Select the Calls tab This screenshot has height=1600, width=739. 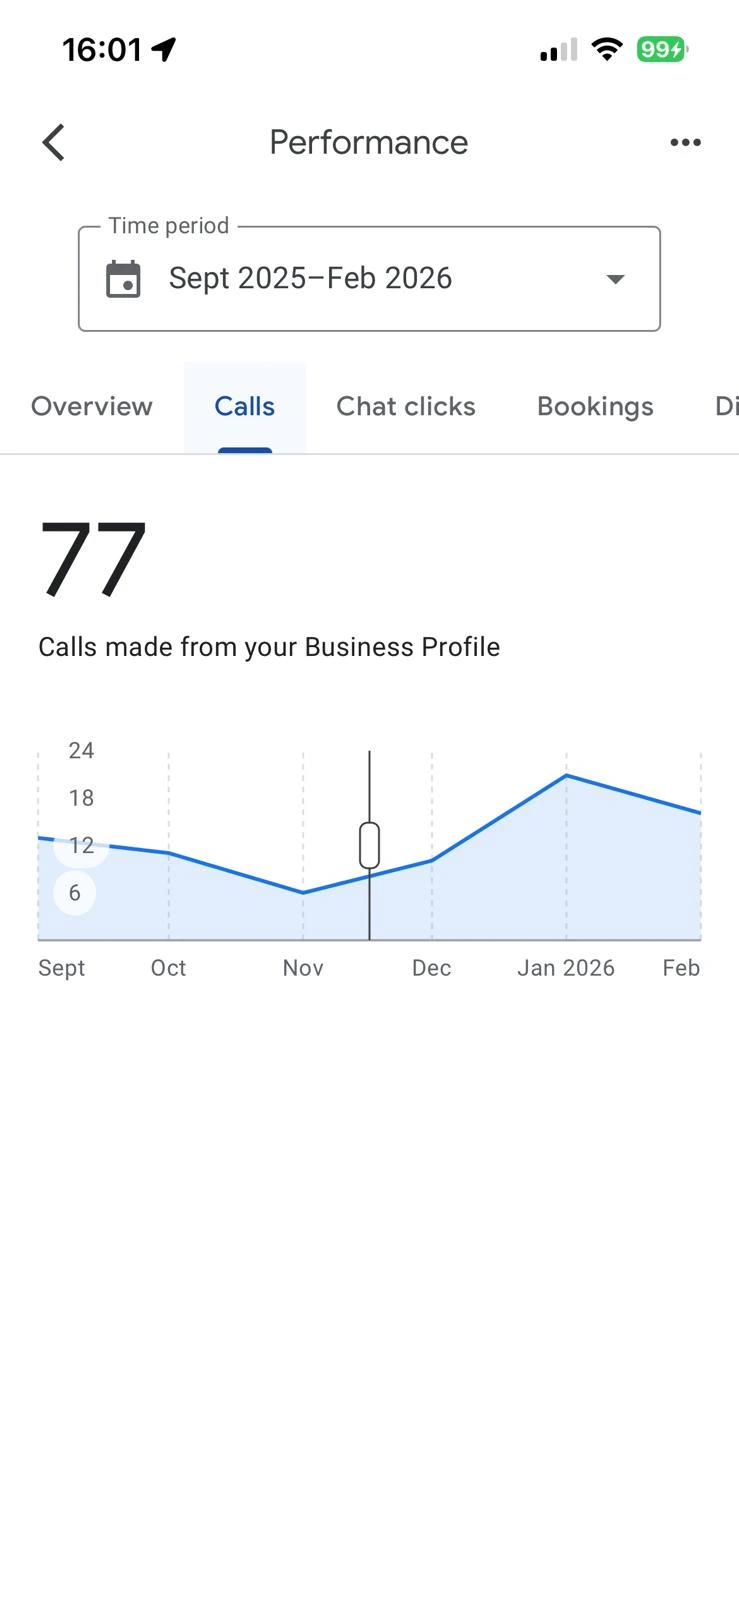pos(245,407)
